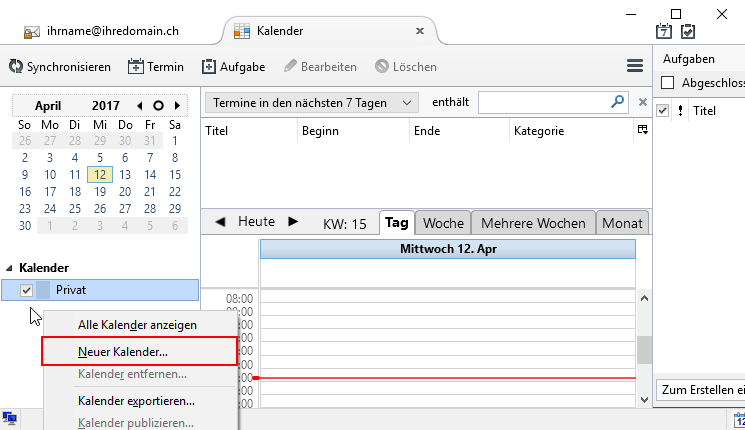Open the tasks tab icon at top right
The width and height of the screenshot is (745, 430).
pyautogui.click(x=688, y=31)
